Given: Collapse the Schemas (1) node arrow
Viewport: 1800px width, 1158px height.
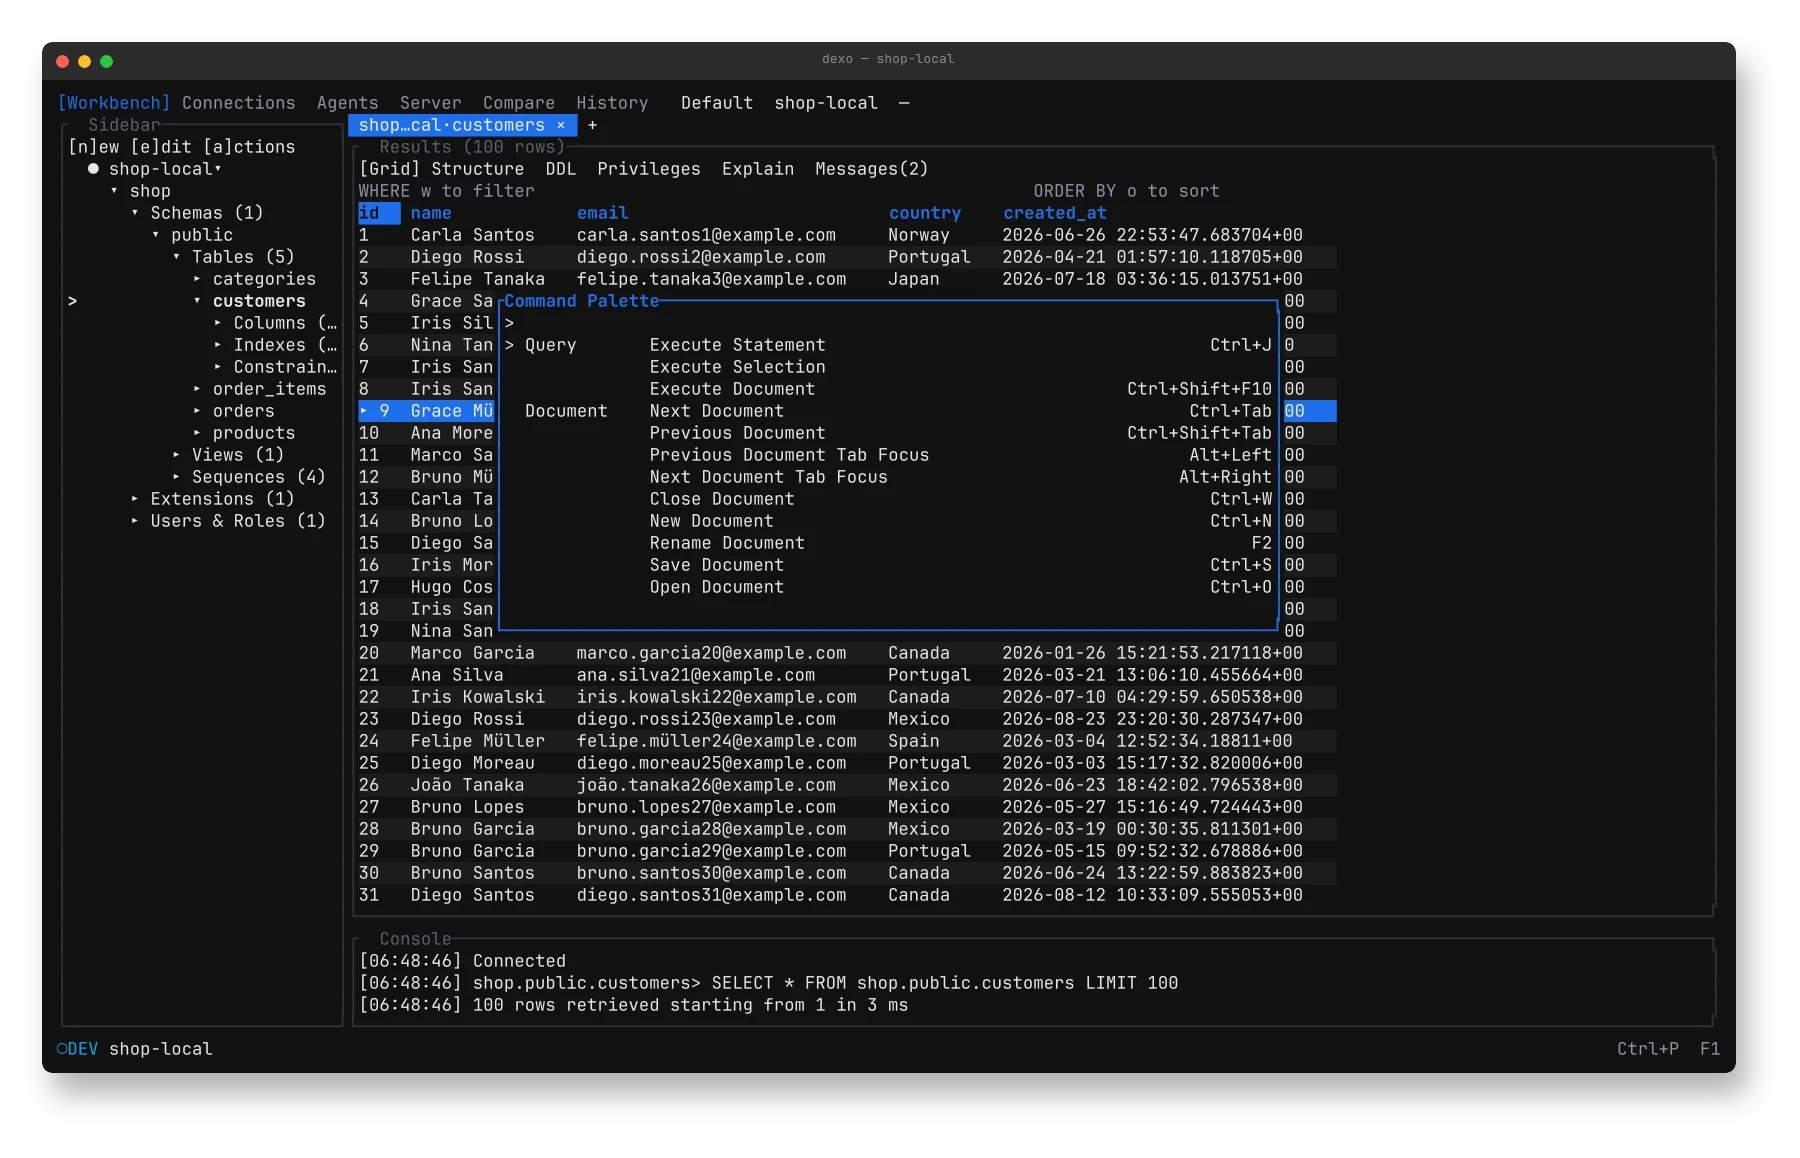Looking at the screenshot, I should (135, 213).
